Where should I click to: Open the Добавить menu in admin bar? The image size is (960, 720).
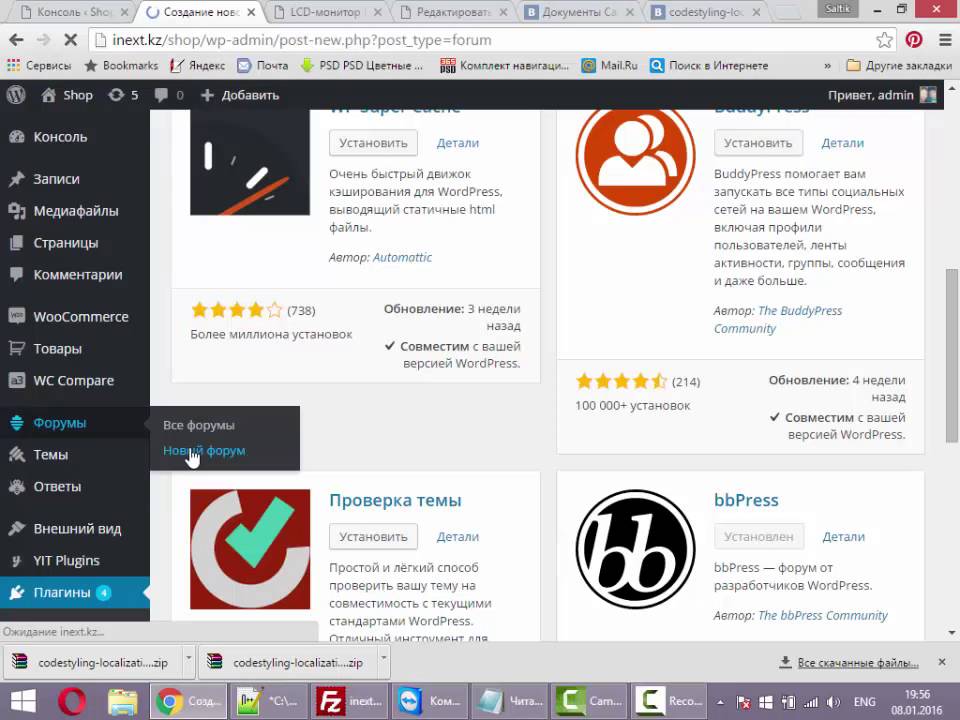(239, 95)
